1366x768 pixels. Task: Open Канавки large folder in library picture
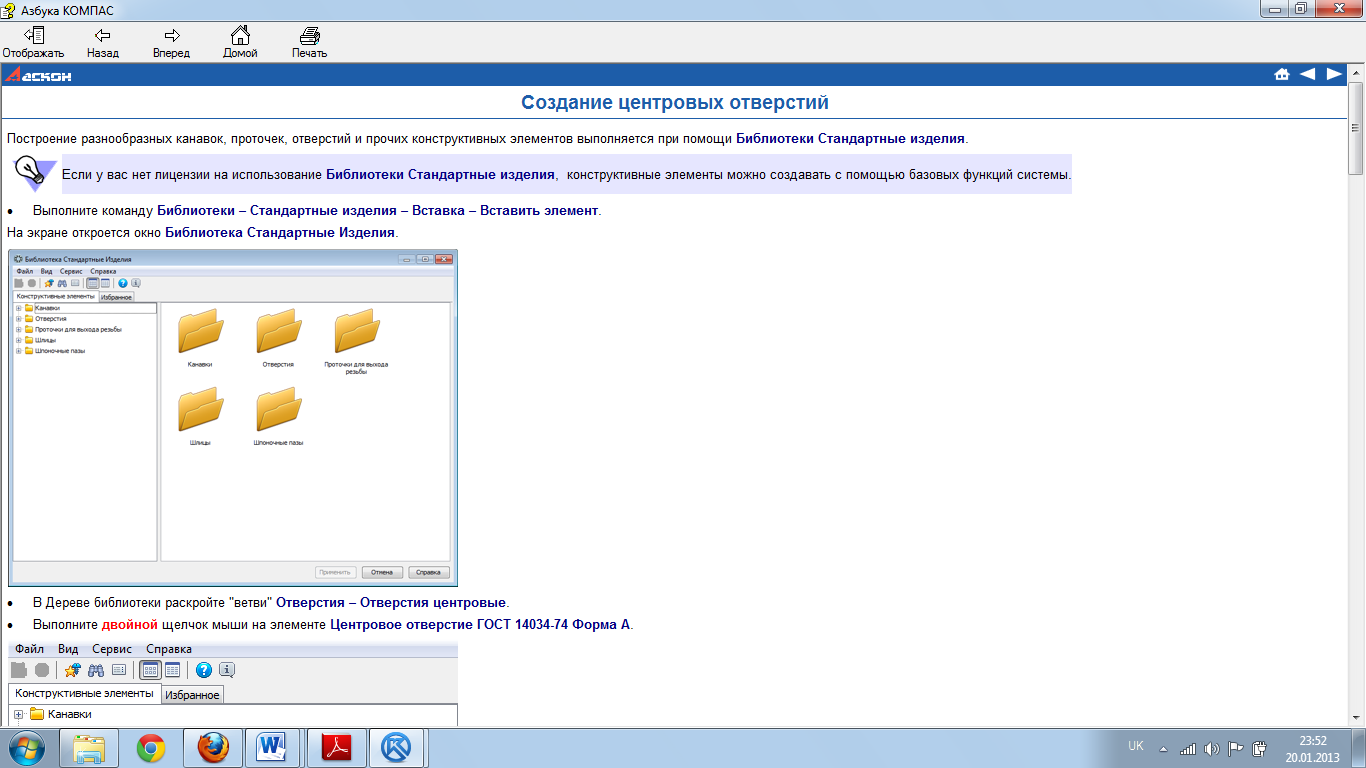pos(200,332)
